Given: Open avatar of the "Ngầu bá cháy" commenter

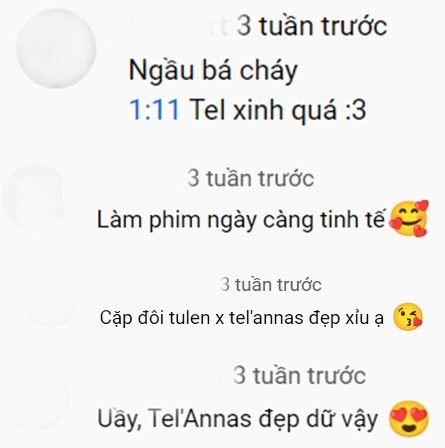Looking at the screenshot, I should coord(56,48).
